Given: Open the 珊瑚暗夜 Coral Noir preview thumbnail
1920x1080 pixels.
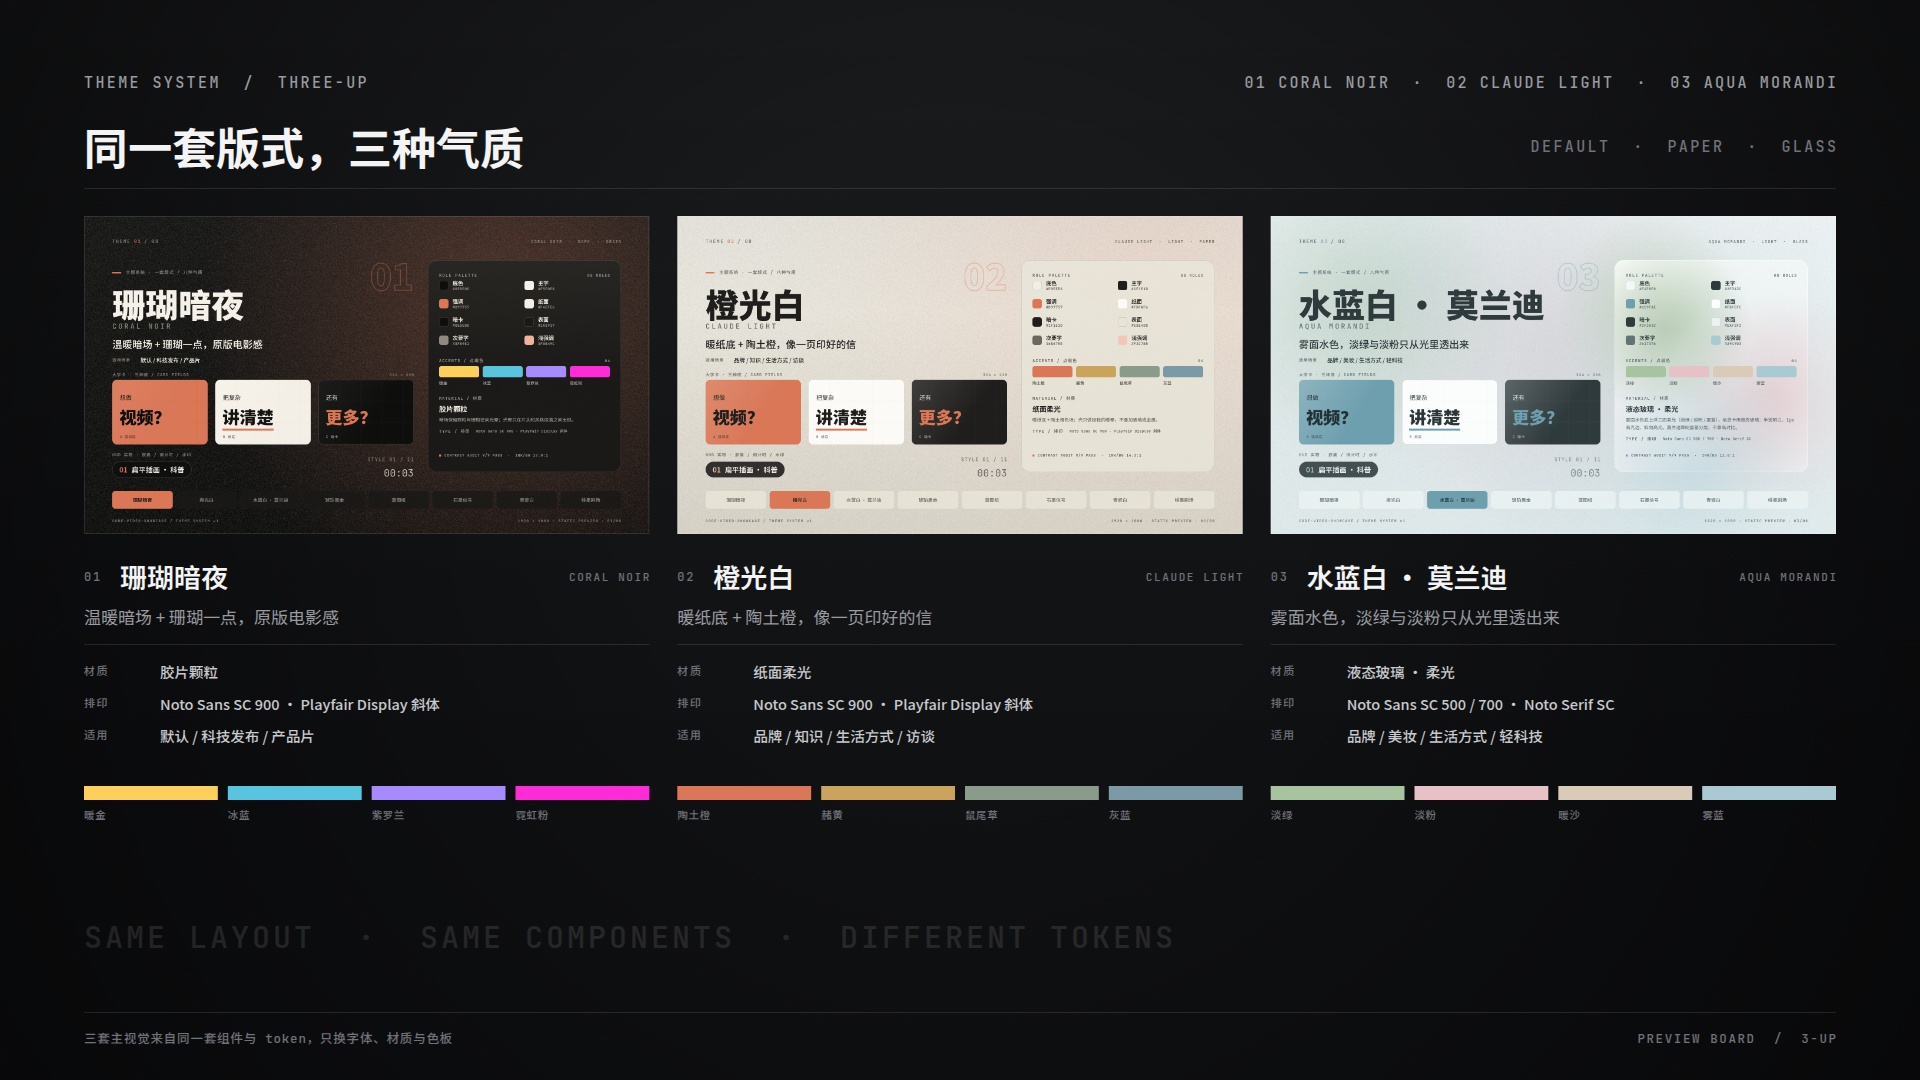Looking at the screenshot, I should [x=367, y=375].
